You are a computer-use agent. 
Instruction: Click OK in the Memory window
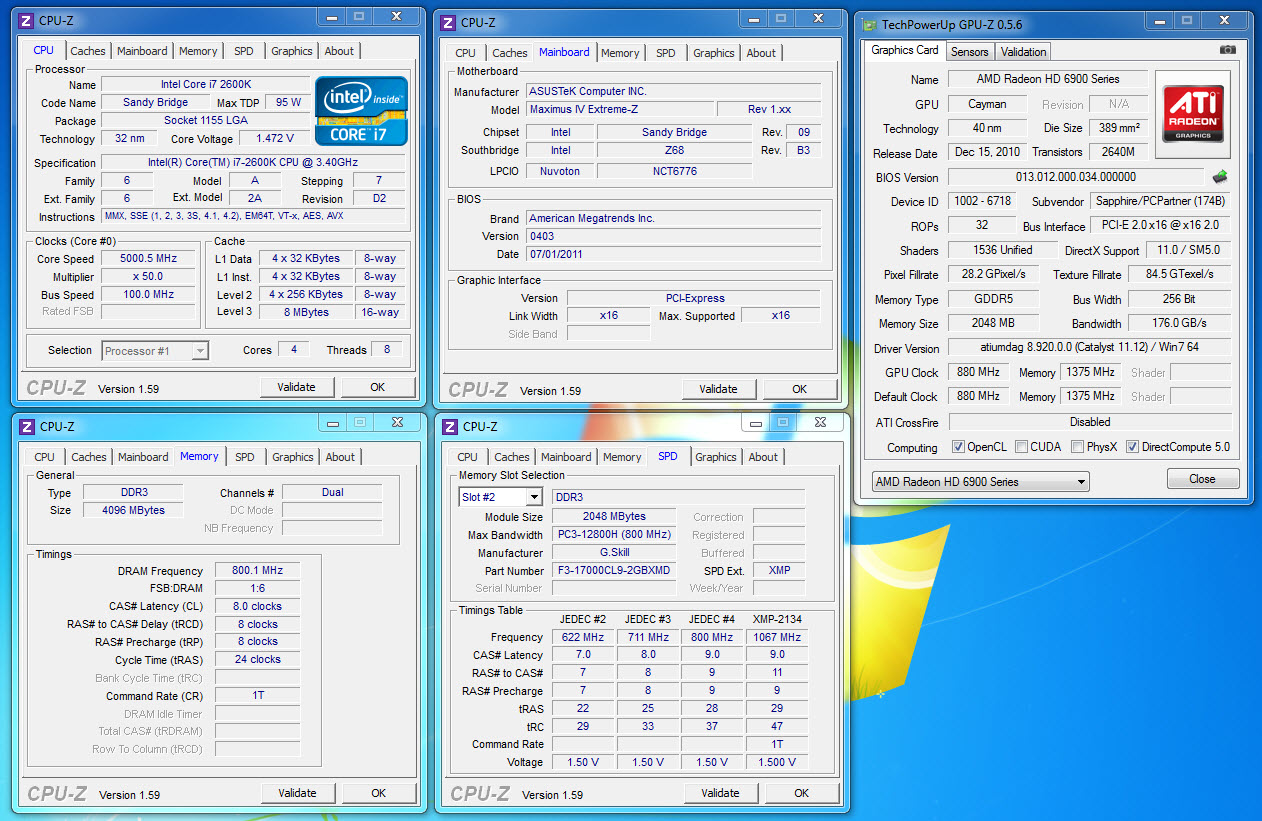click(x=379, y=793)
